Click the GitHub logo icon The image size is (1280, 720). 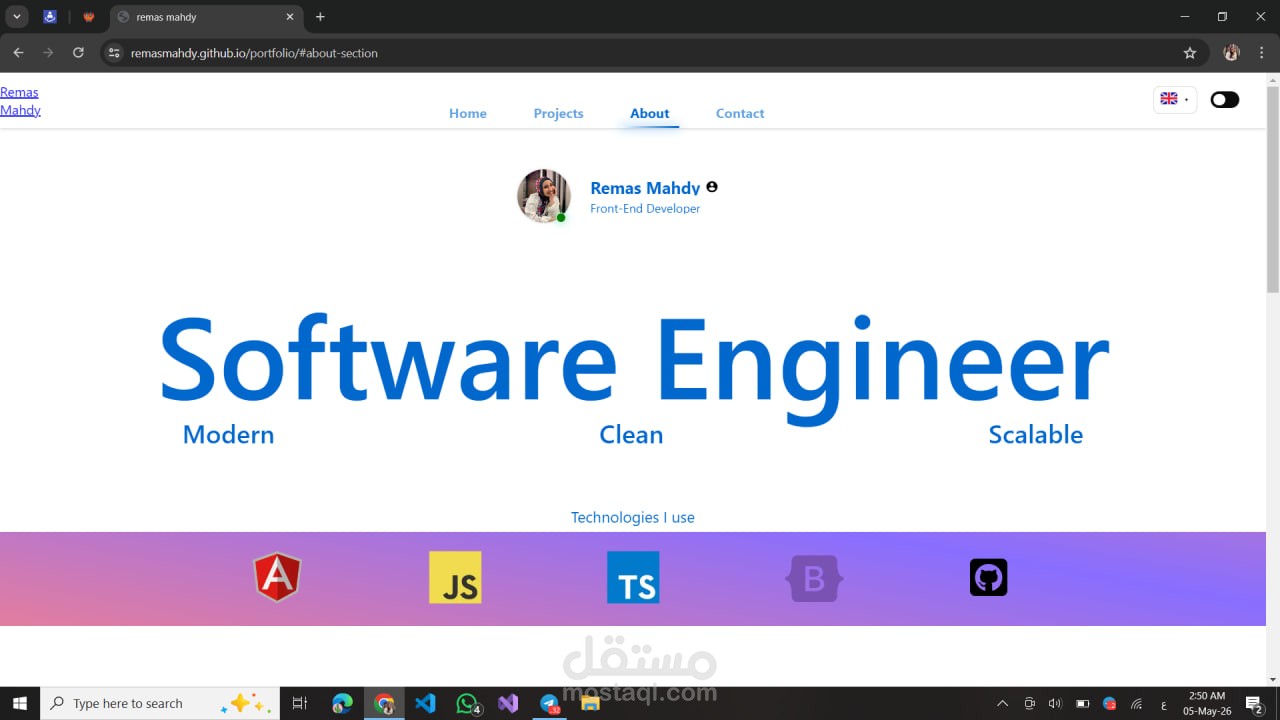(x=988, y=577)
